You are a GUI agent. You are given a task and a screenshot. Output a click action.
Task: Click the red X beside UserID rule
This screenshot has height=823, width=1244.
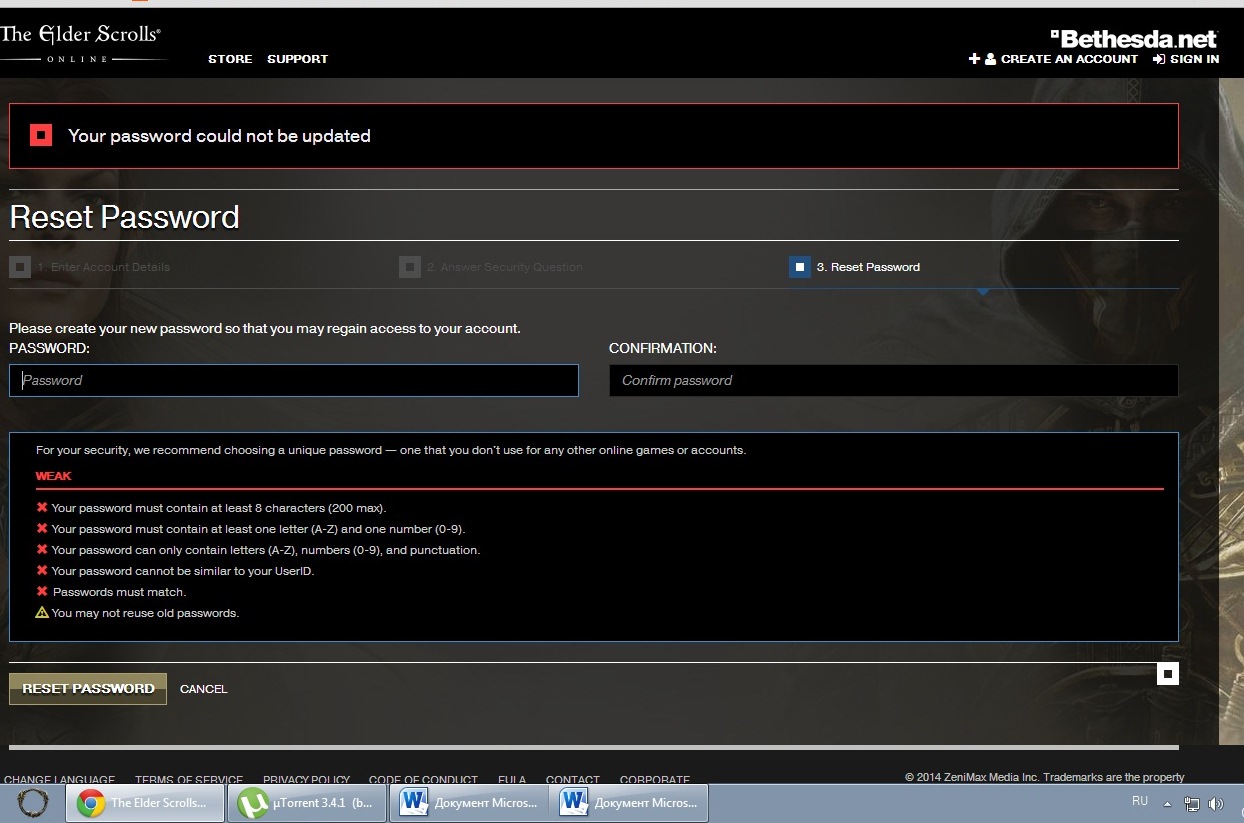(x=42, y=570)
